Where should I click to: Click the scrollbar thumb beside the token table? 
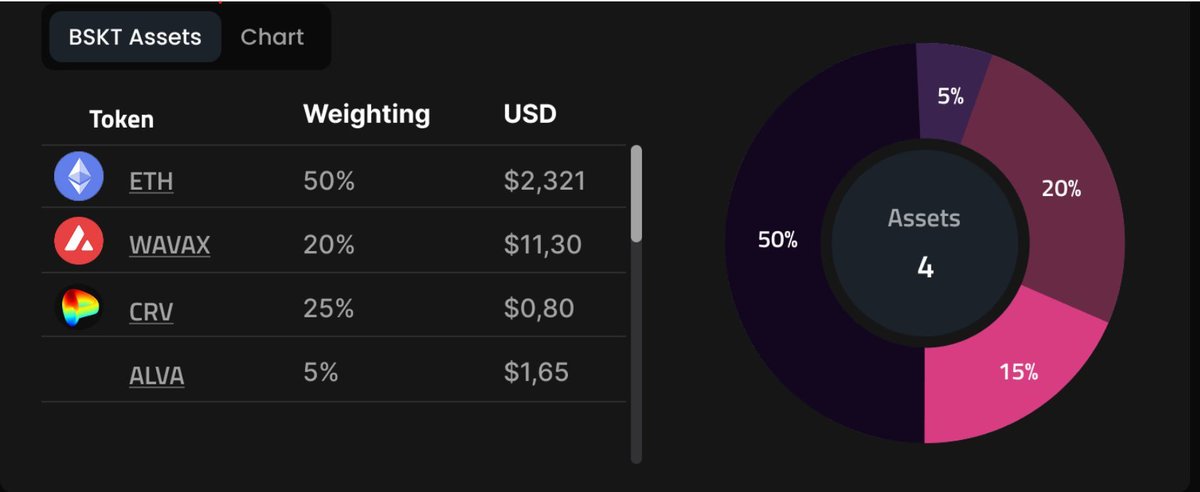click(636, 193)
